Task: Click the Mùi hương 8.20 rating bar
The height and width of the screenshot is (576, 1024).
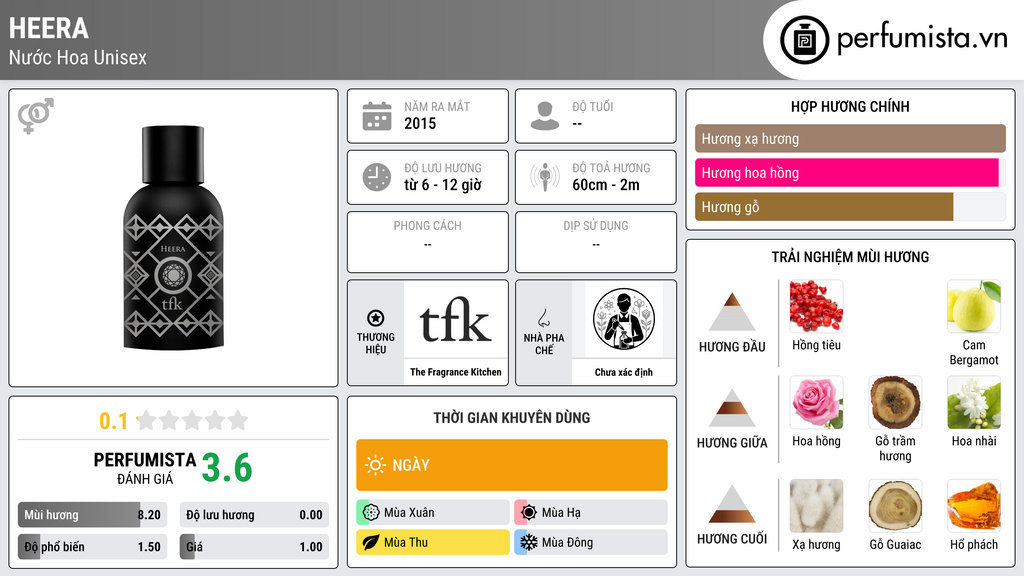Action: [x=92, y=515]
